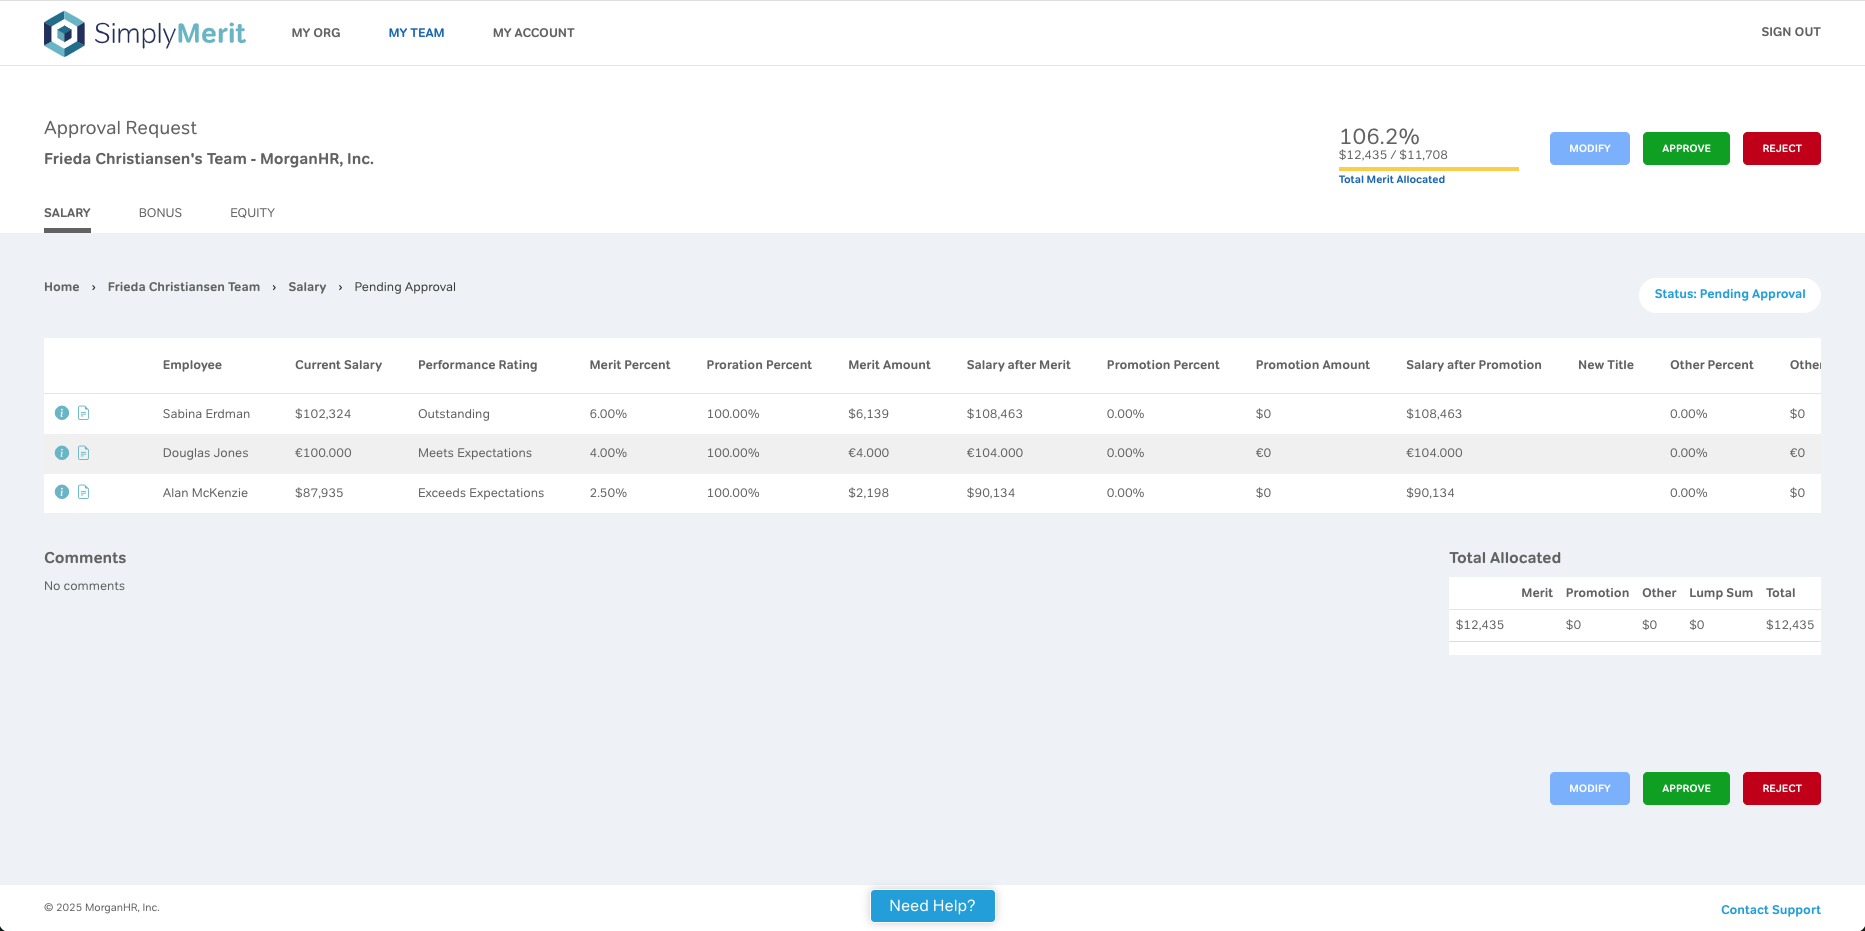
Task: Click the document icon beside Douglas Jones
Action: pos(84,453)
